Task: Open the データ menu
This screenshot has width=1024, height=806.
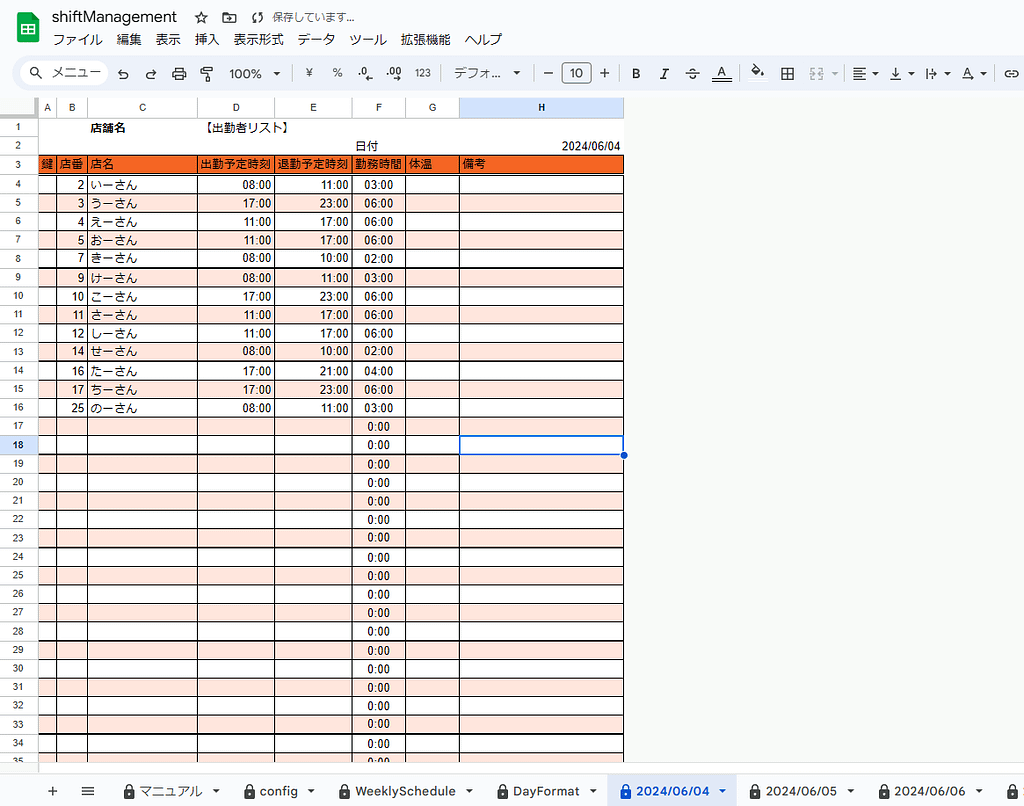Action: point(316,40)
